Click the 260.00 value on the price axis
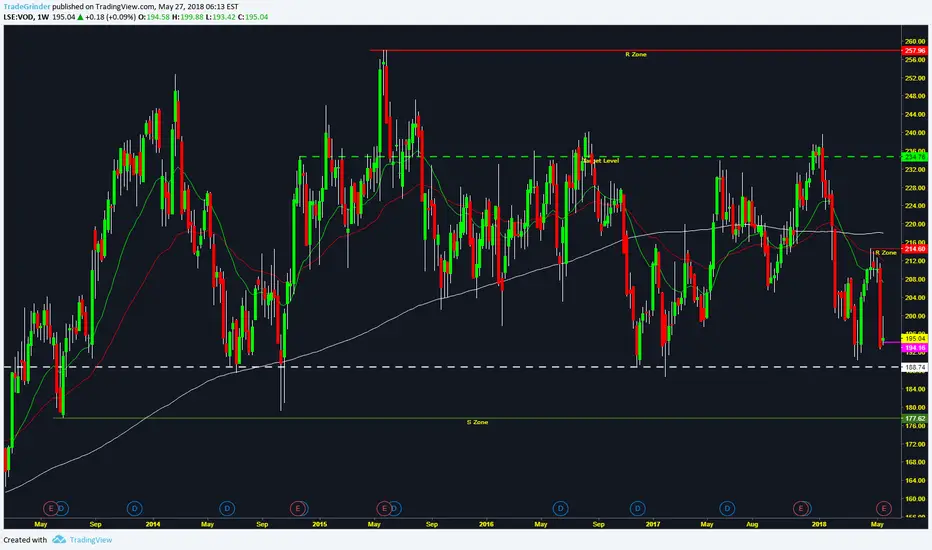The image size is (932, 550). tap(915, 42)
